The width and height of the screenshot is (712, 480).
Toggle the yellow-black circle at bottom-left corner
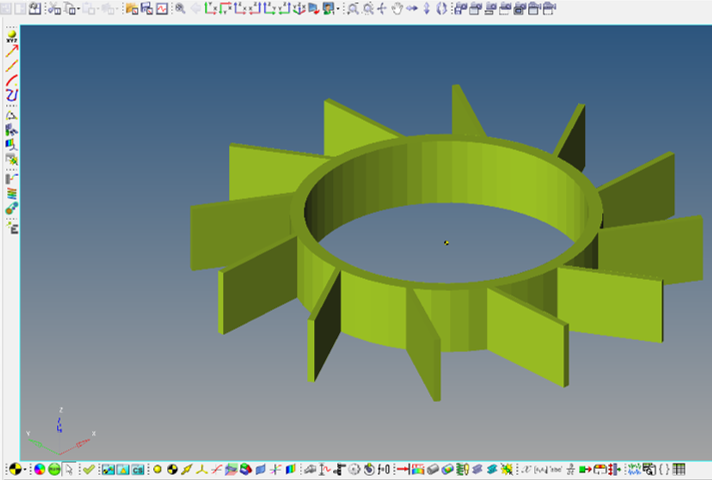(x=14, y=469)
